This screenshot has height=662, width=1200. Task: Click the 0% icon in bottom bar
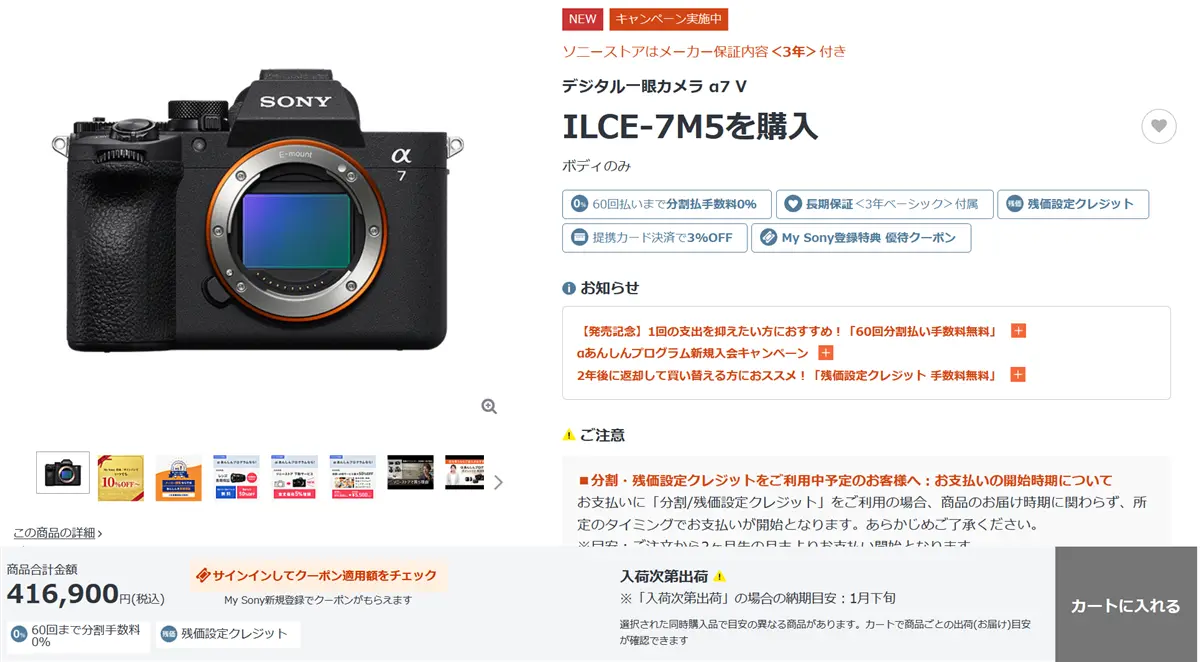point(19,634)
